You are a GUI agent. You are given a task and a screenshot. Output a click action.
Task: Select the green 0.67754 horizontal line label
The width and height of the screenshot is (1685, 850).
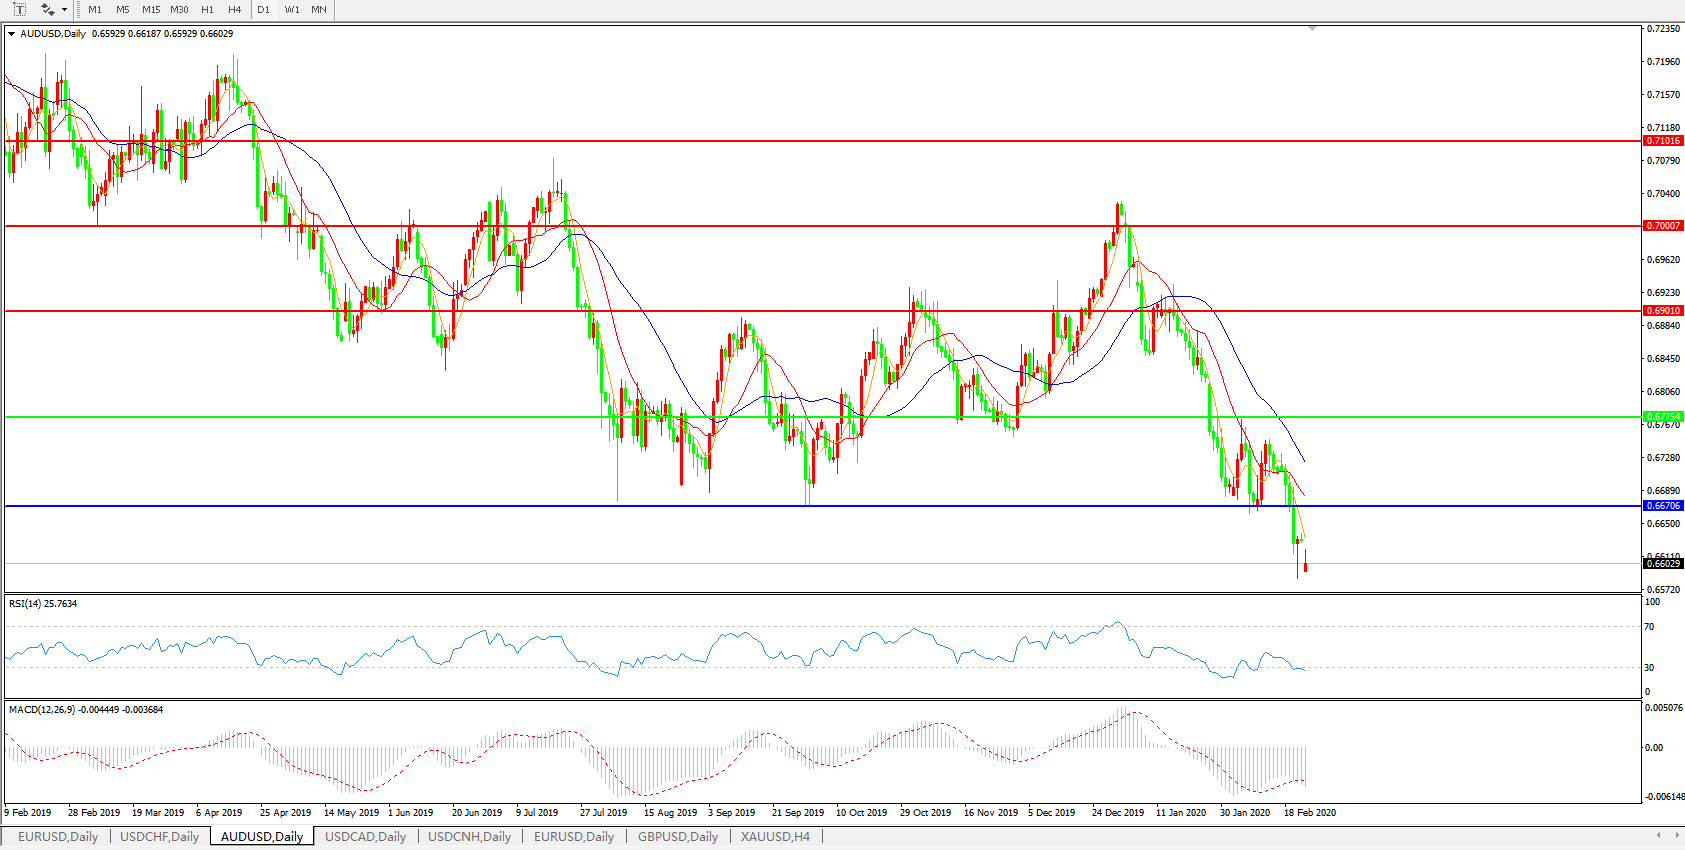pos(1663,416)
